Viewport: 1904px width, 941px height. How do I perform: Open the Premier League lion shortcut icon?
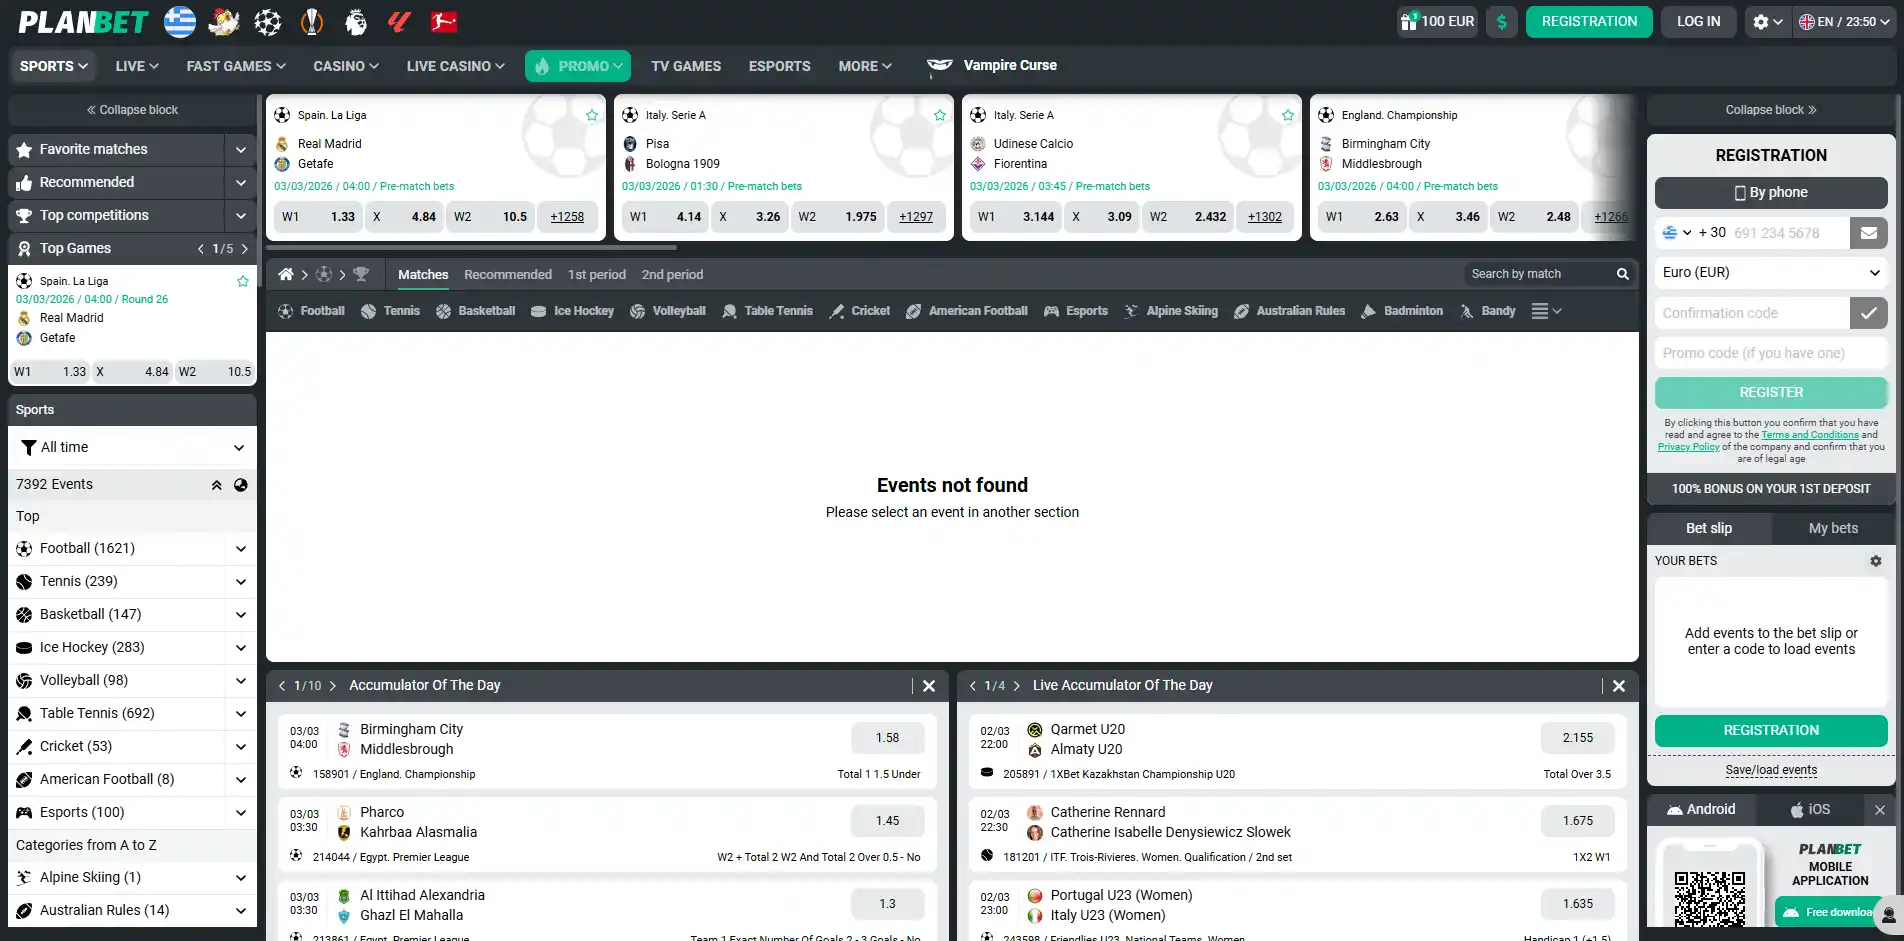tap(356, 21)
